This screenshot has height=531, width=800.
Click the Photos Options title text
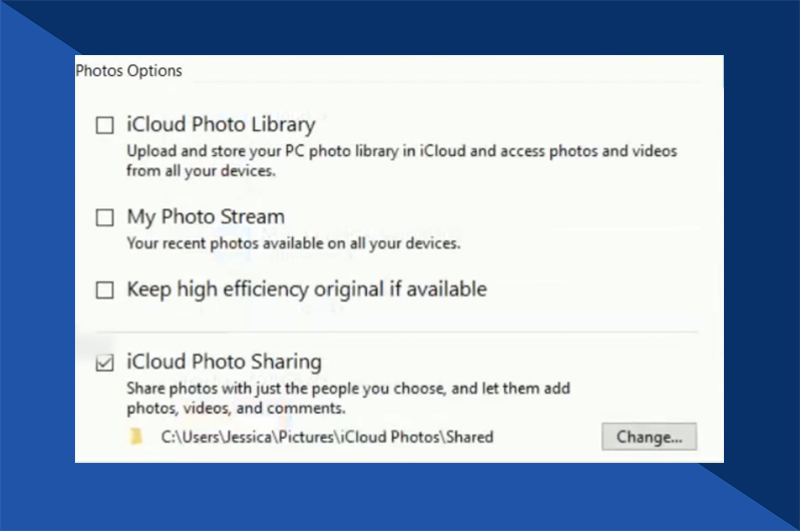point(129,70)
